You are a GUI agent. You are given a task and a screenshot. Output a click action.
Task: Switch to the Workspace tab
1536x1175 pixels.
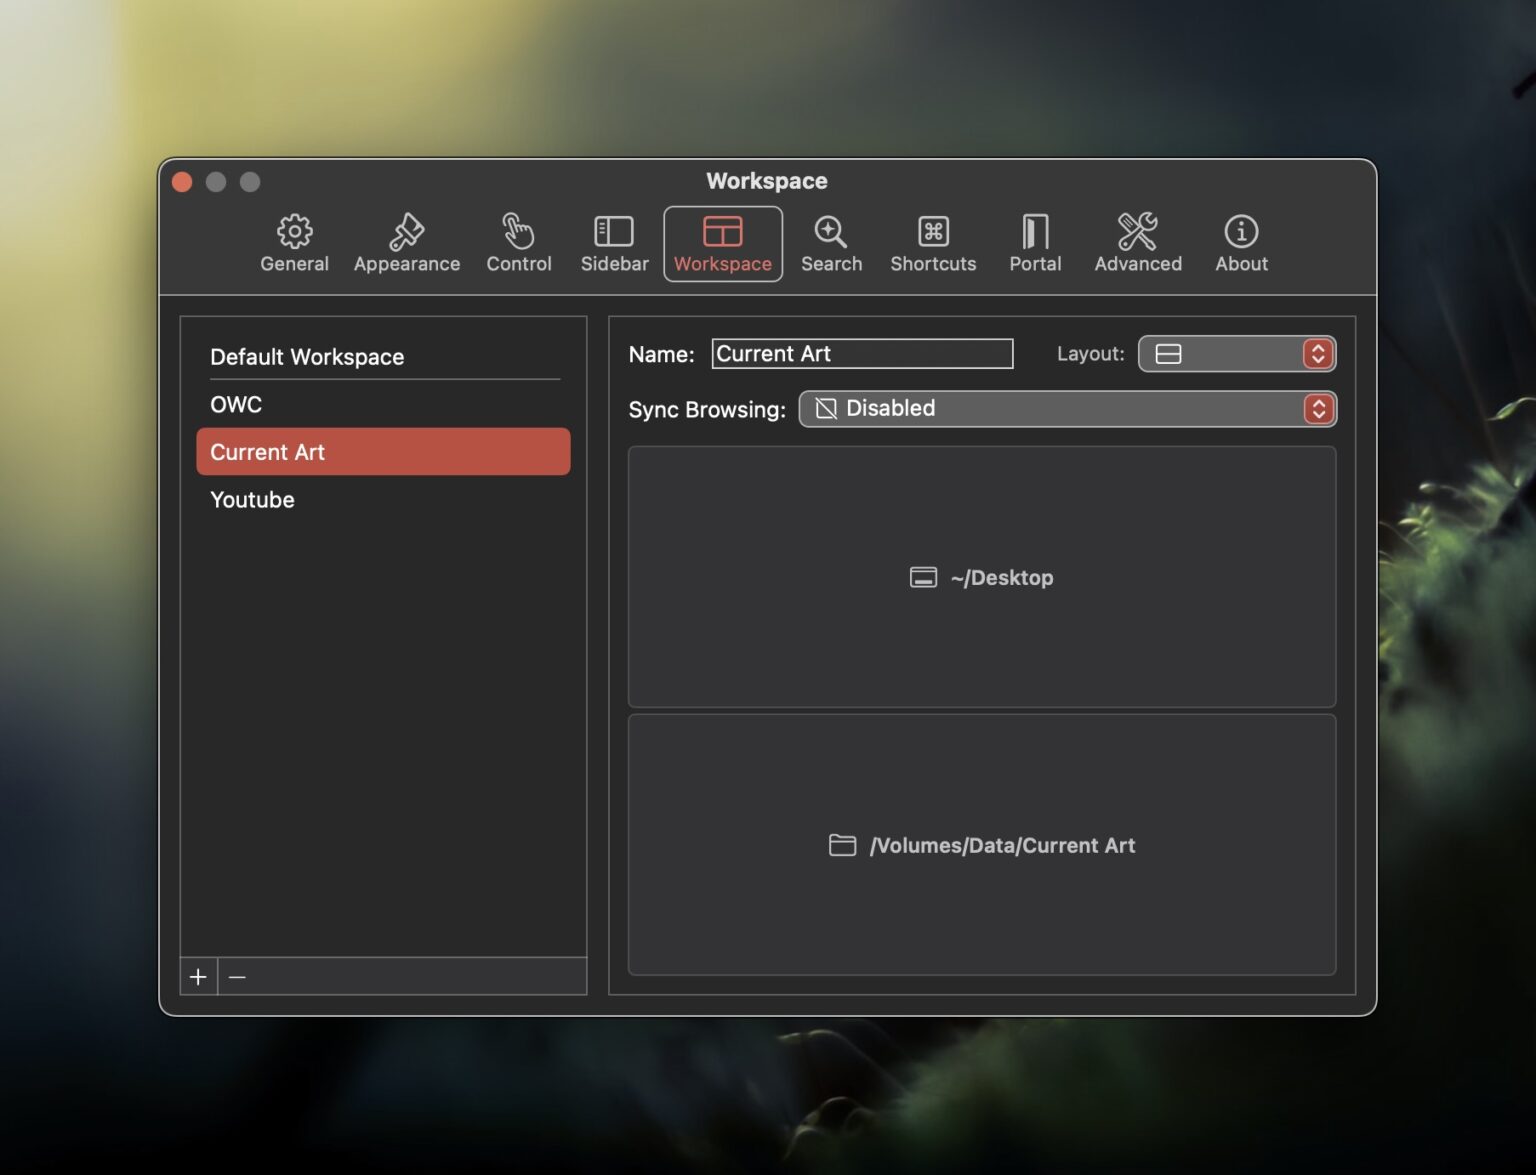click(723, 243)
